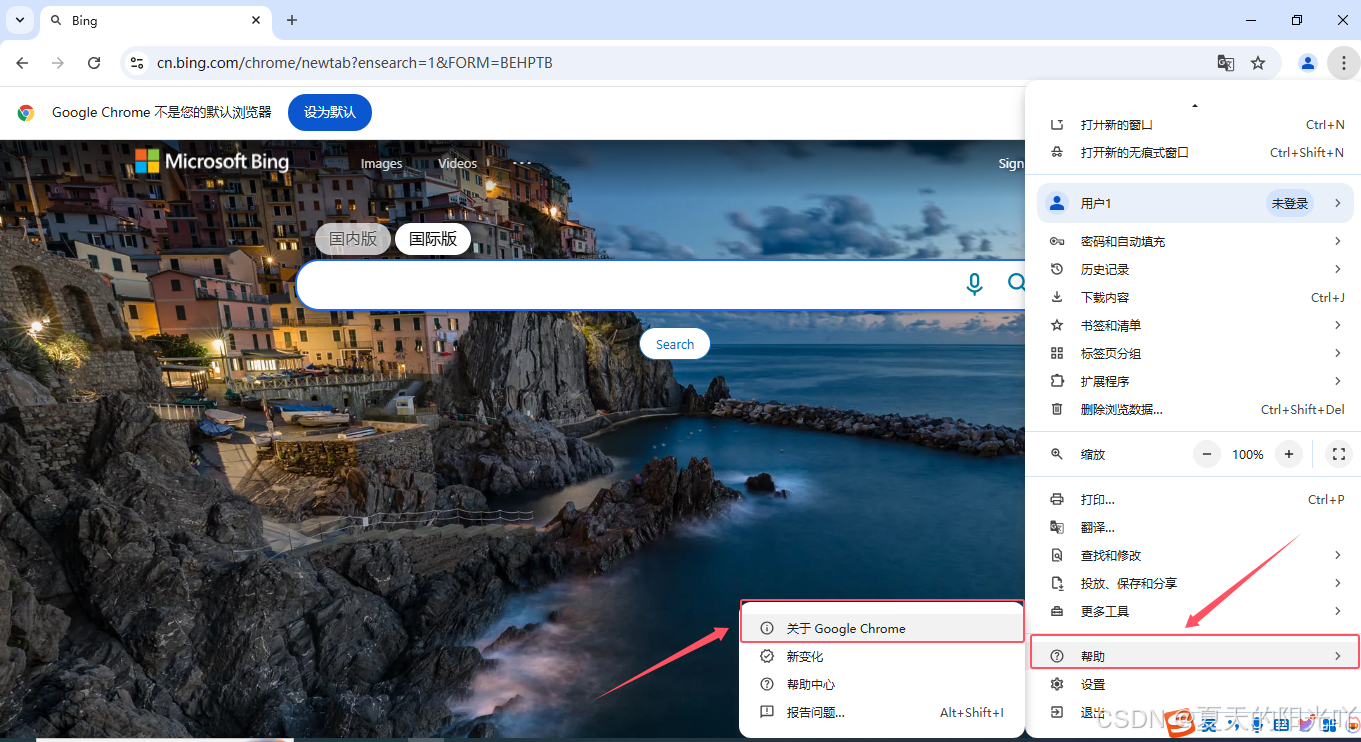Screen dimensions: 1361x742
Task: Click the printer icon beside 打印
Action: tap(1057, 499)
